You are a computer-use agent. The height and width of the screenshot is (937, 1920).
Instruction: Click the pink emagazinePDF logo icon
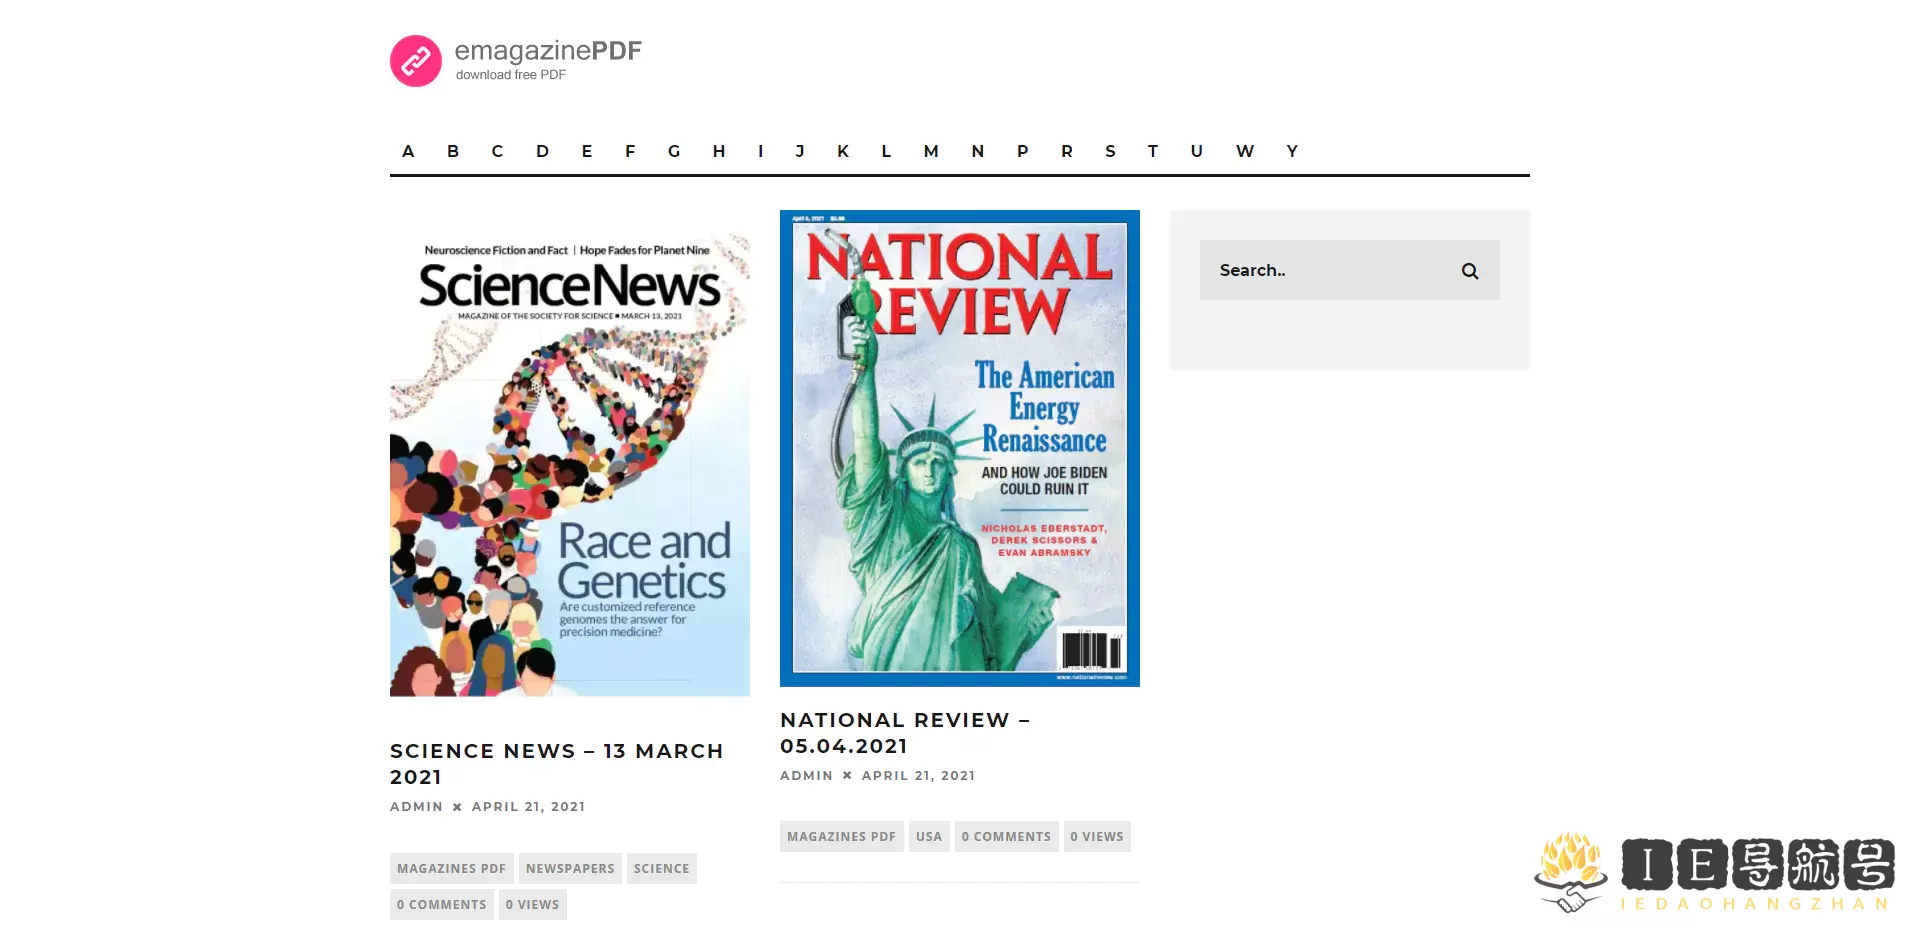click(x=416, y=60)
